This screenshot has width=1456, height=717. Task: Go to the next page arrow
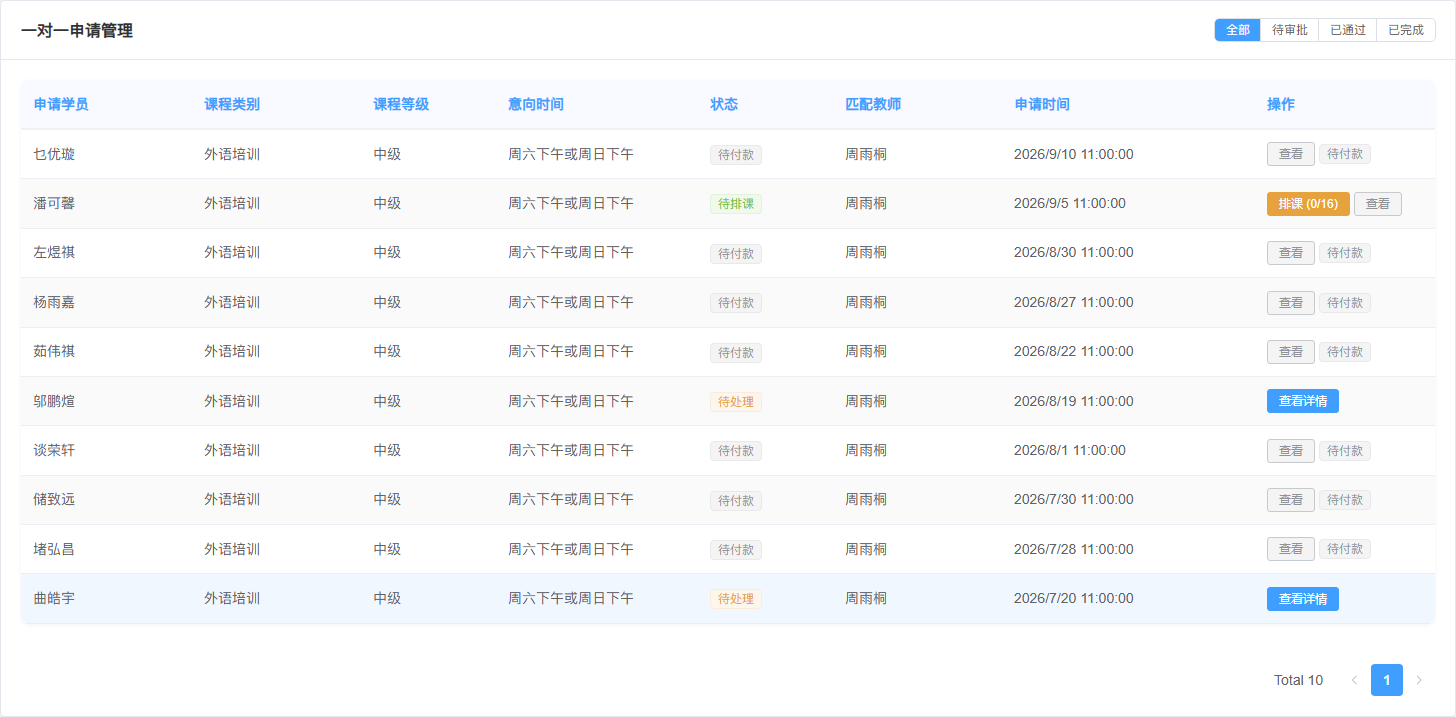(x=1418, y=680)
